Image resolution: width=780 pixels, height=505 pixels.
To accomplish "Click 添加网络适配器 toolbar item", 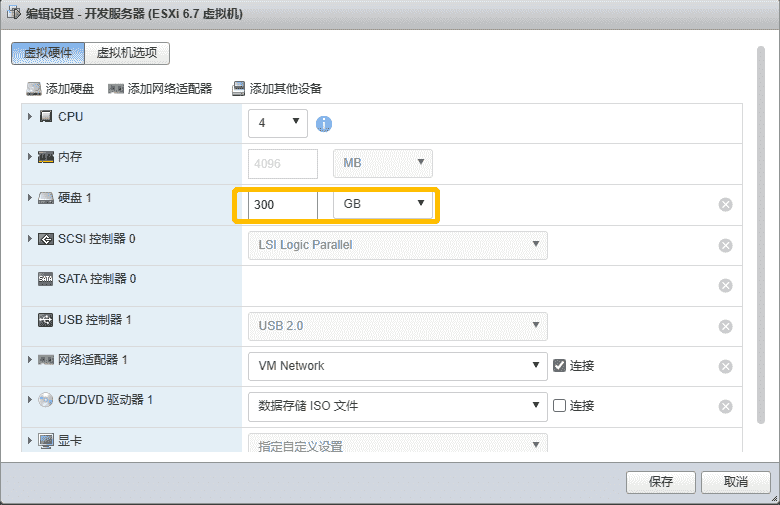I will pyautogui.click(x=160, y=89).
